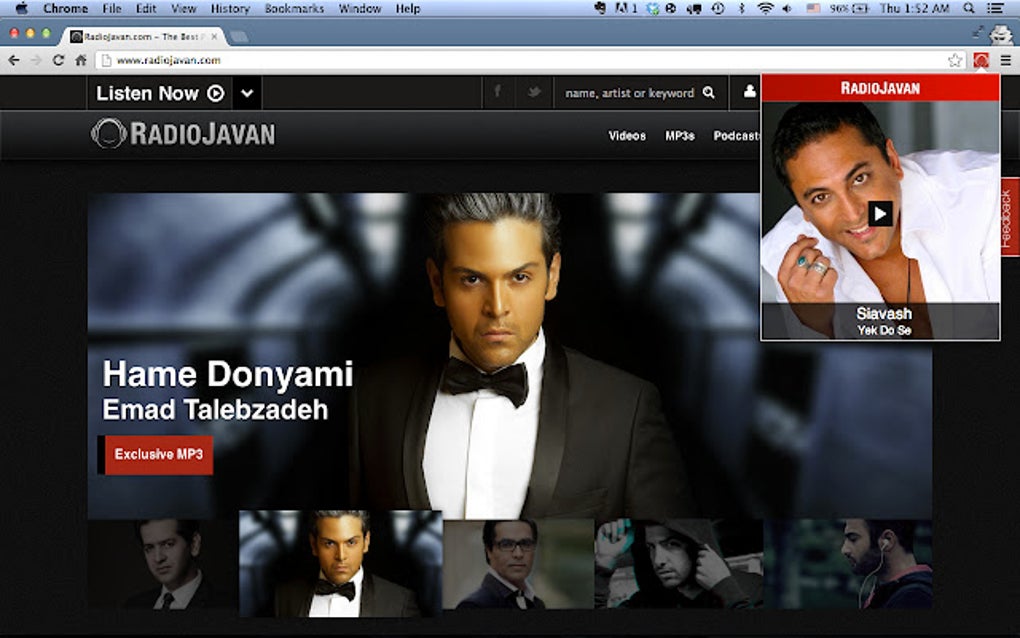Click the Bluetooth status icon
This screenshot has height=638, width=1020.
[741, 8]
